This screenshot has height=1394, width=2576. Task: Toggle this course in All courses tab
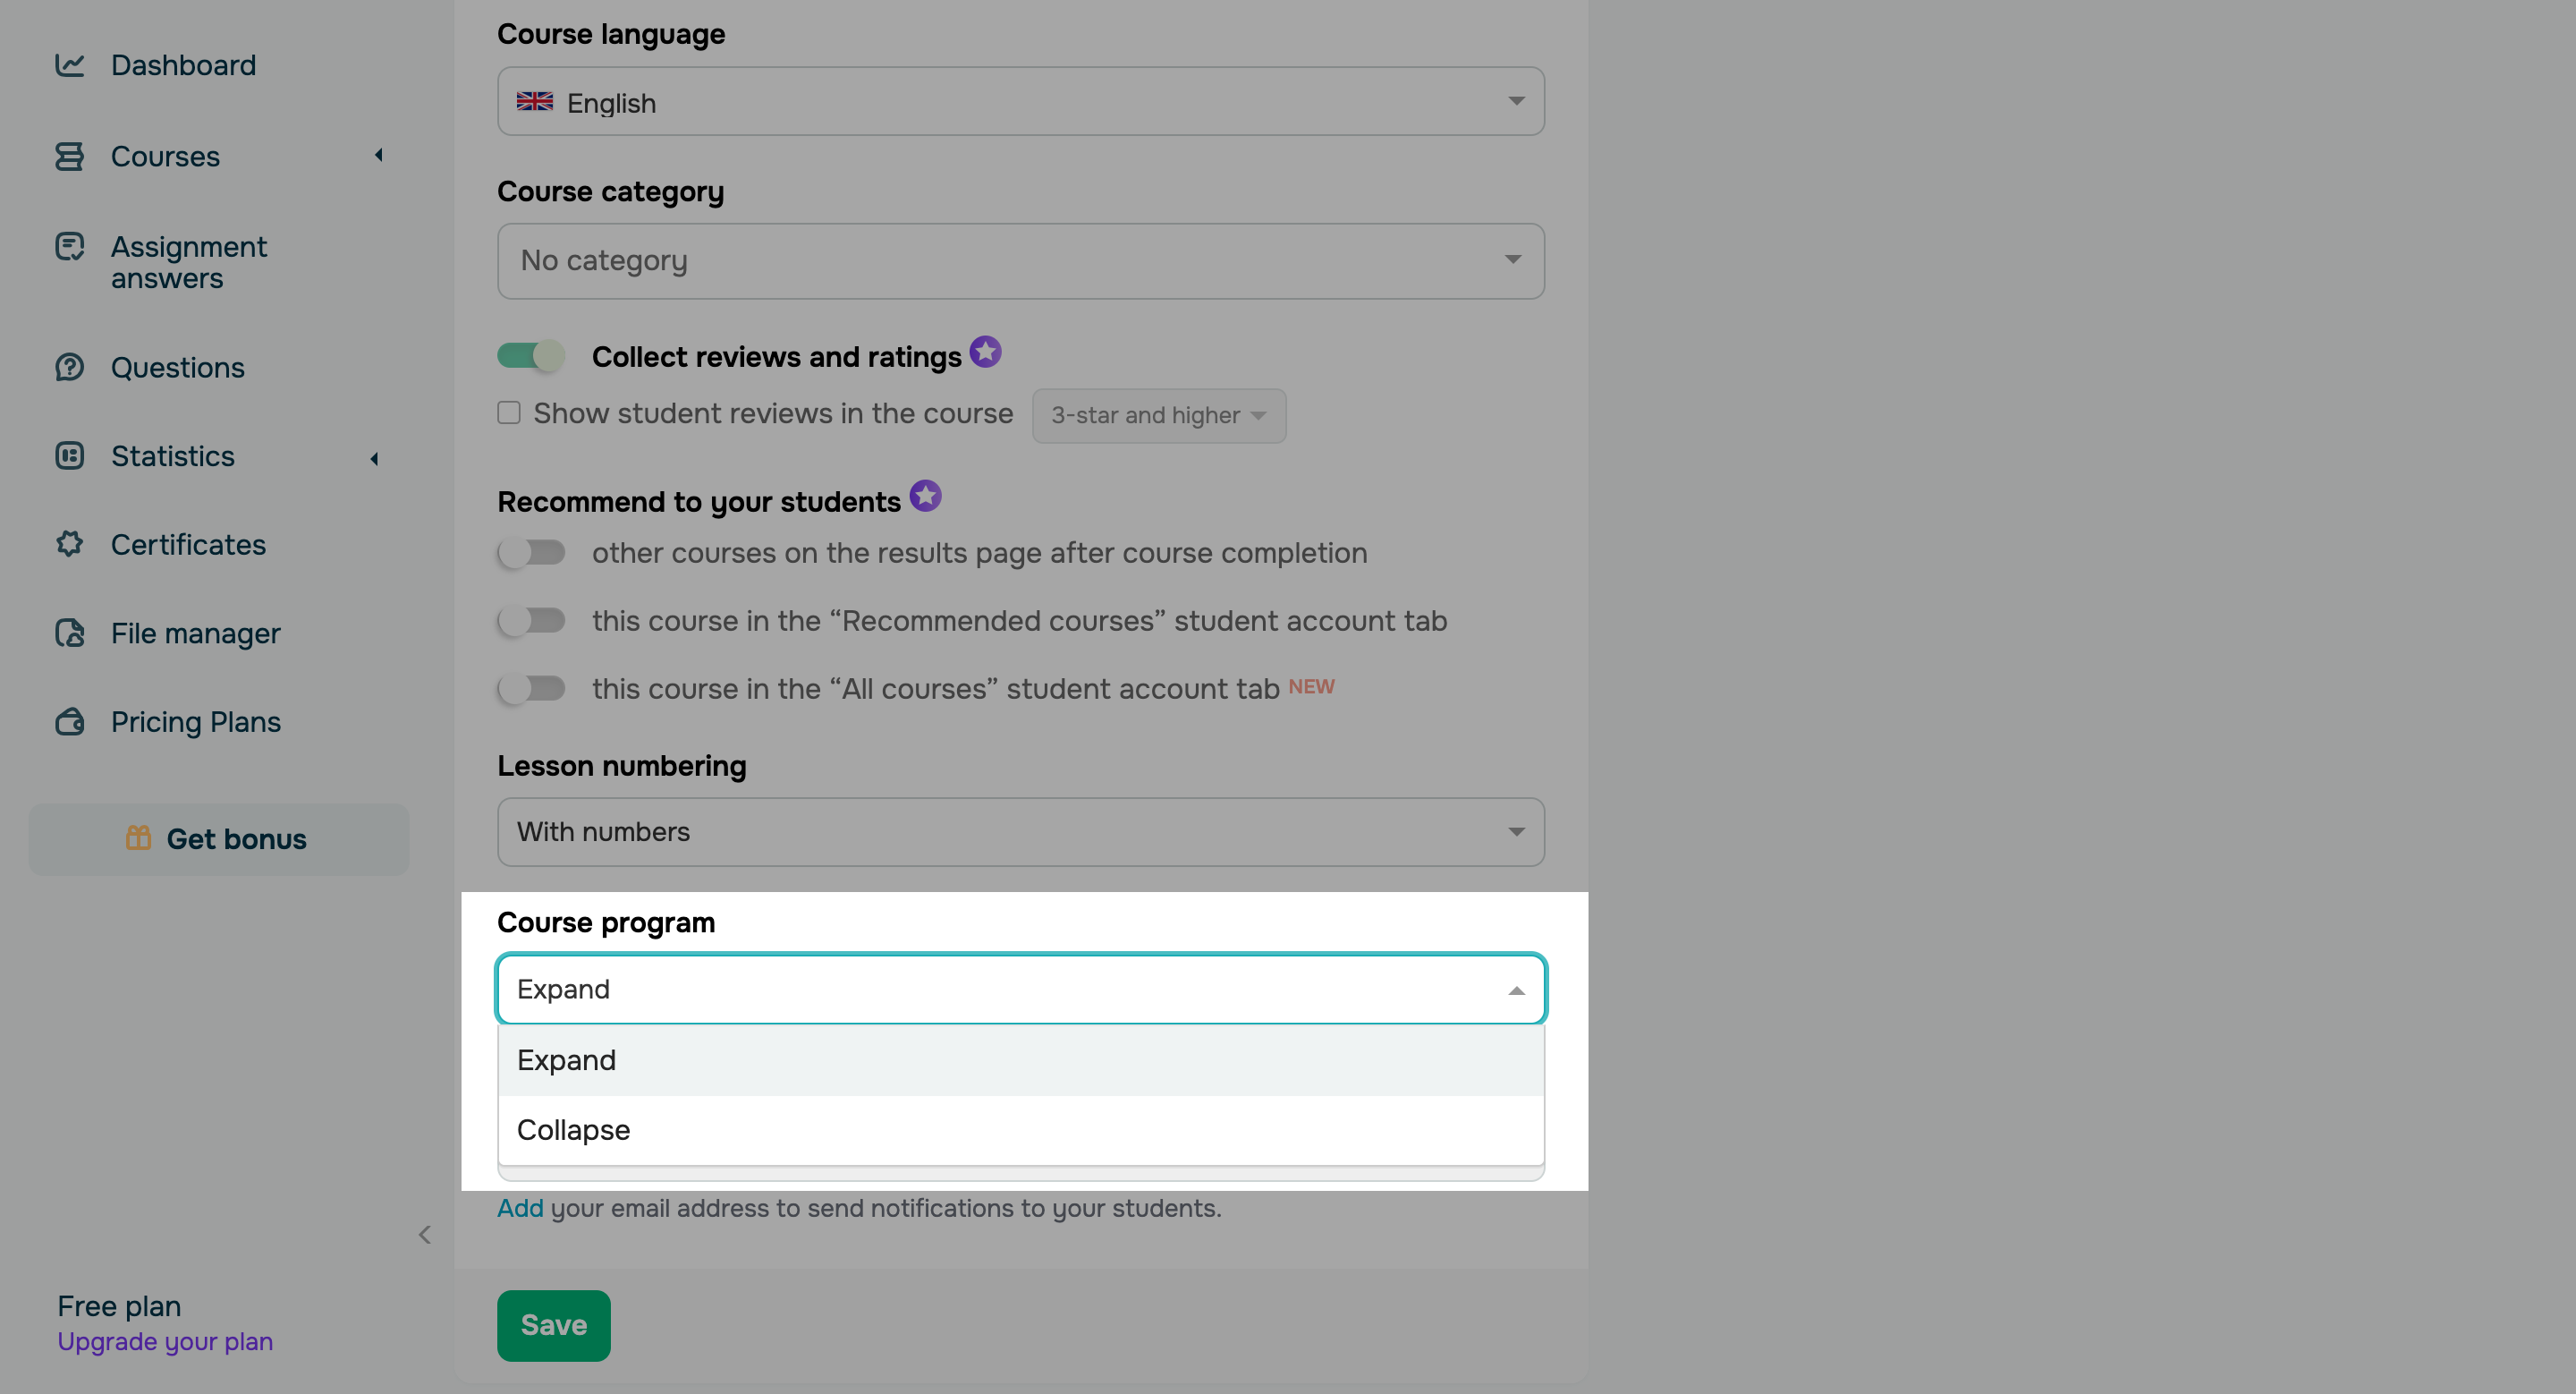tap(531, 688)
